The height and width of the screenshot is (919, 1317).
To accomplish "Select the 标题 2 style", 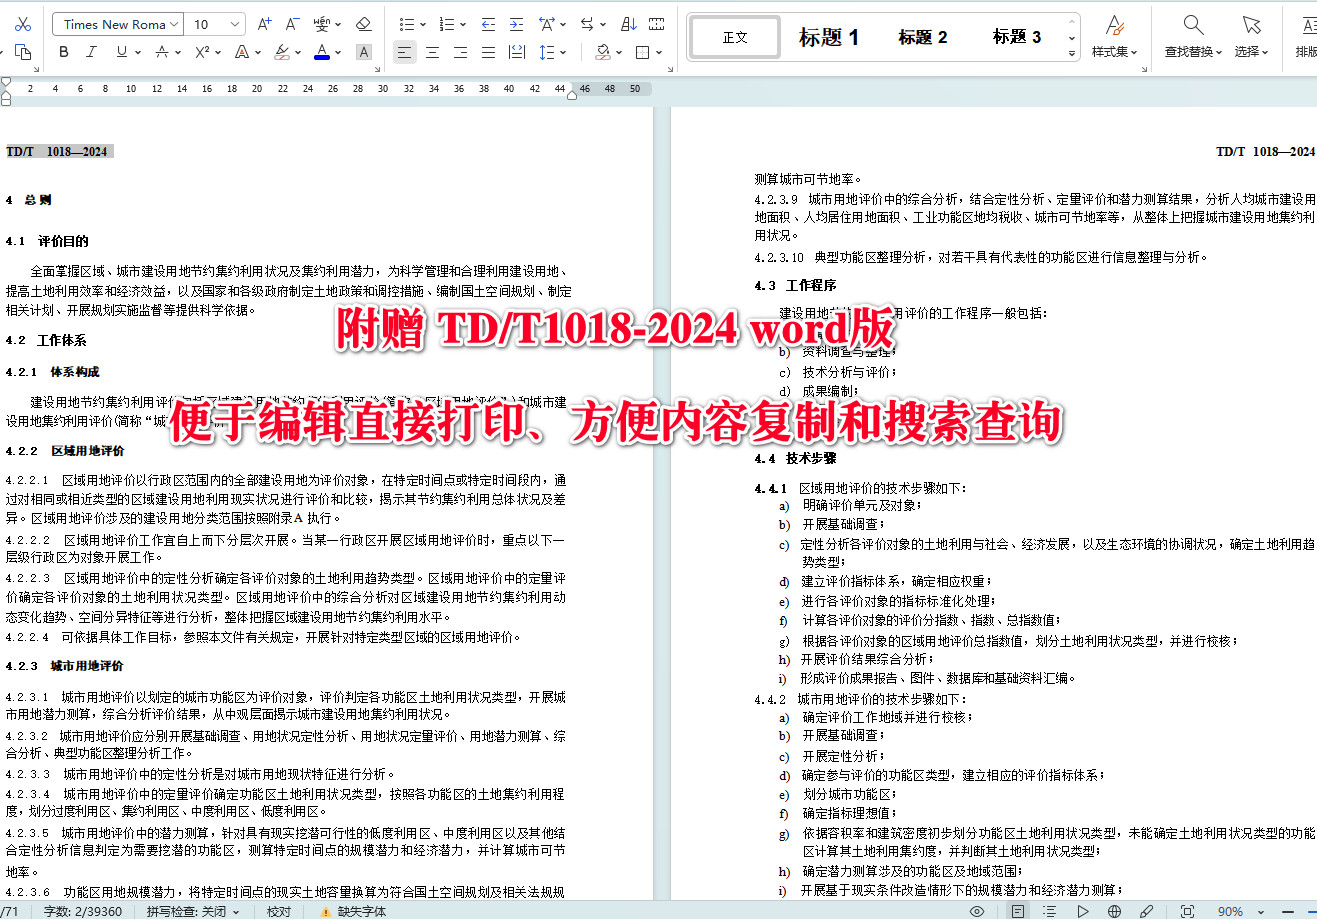I will (922, 37).
